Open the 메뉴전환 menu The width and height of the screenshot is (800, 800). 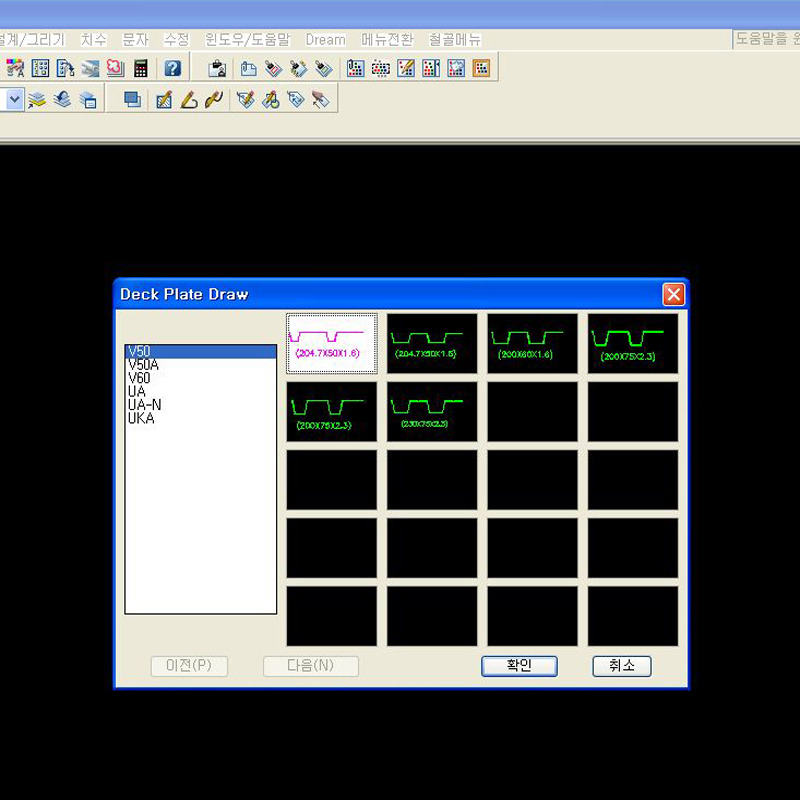pos(387,40)
